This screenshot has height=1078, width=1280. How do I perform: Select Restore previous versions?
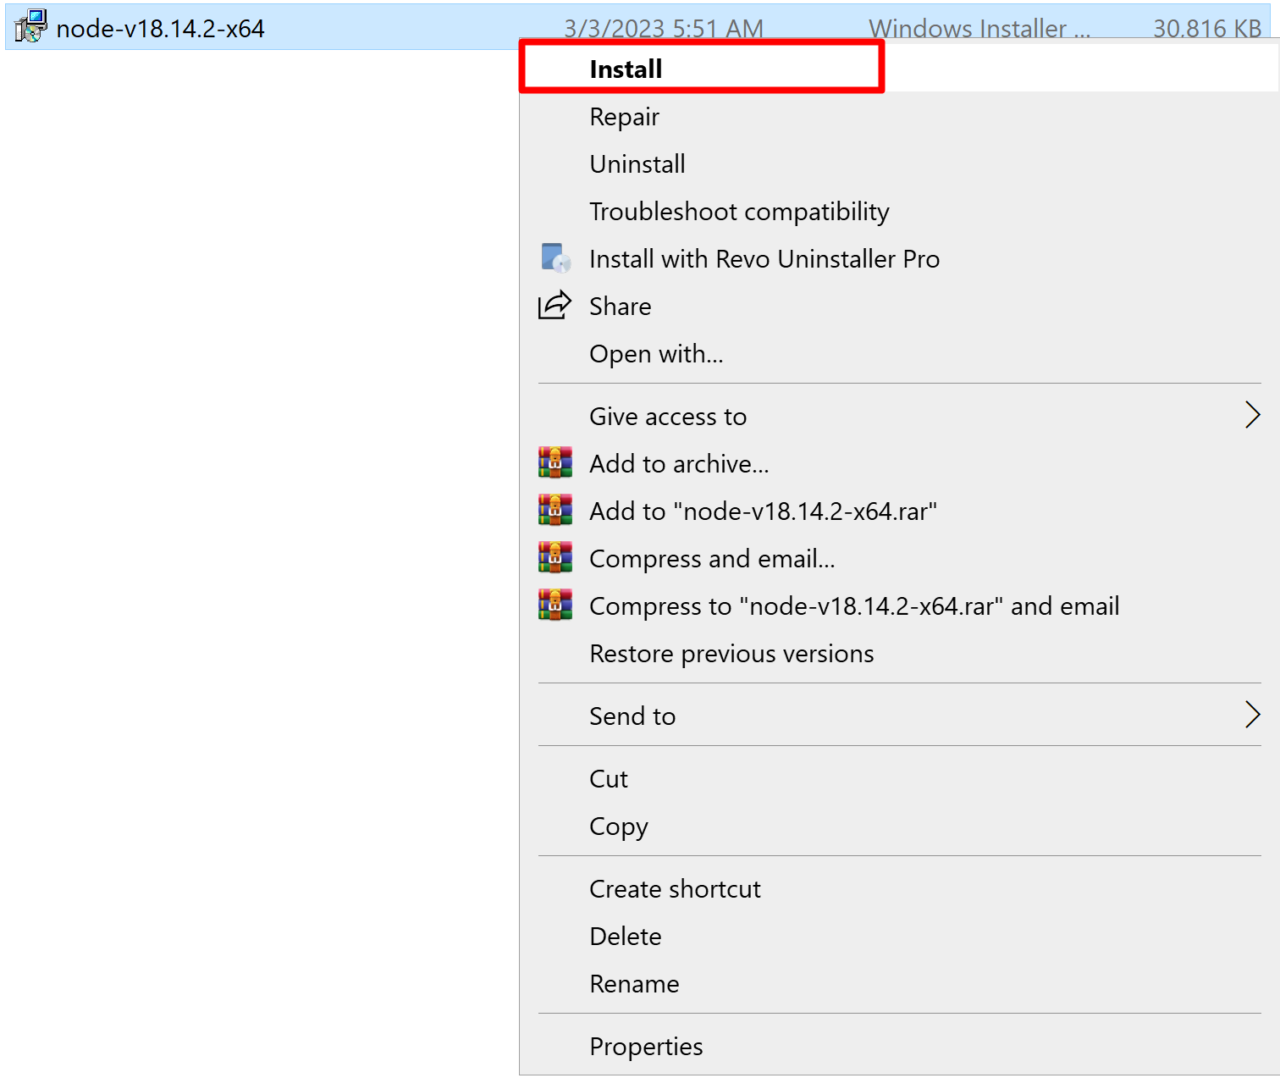[x=731, y=653]
